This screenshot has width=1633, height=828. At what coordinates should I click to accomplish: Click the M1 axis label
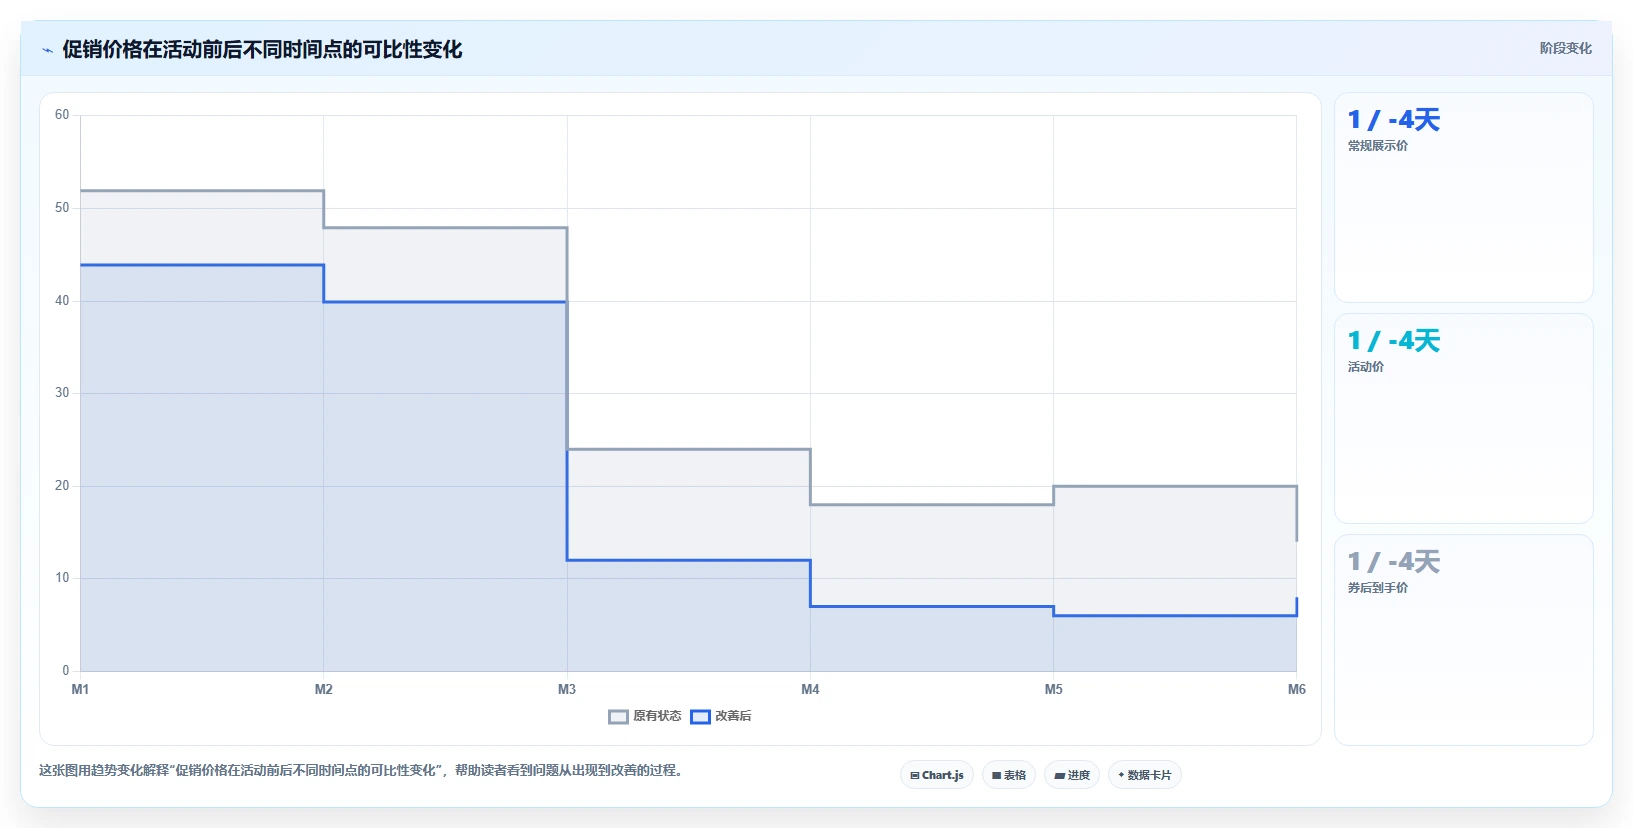point(80,689)
